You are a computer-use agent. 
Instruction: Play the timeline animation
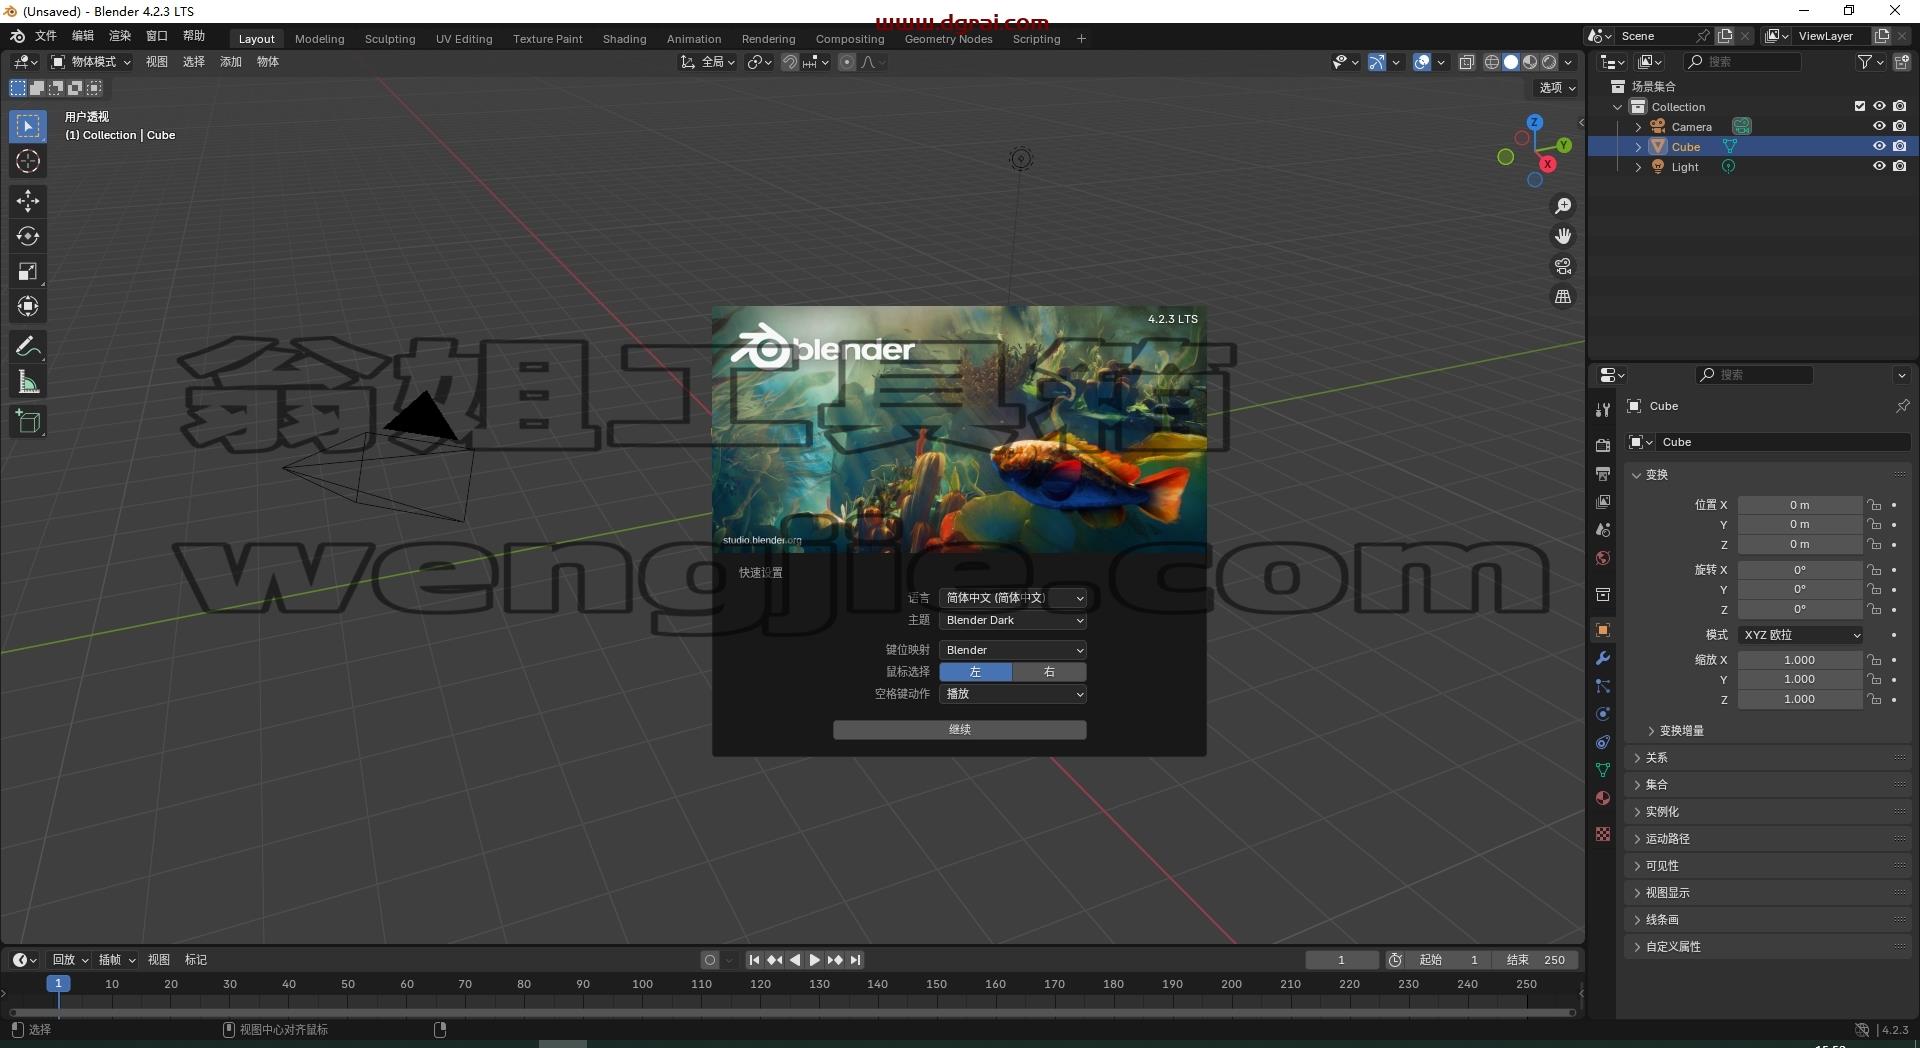click(815, 960)
